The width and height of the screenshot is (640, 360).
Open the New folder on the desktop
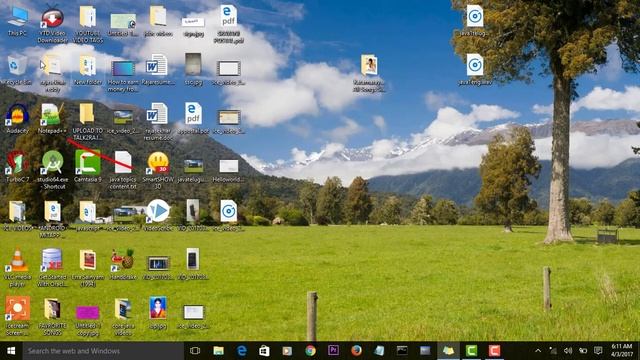[x=88, y=69]
